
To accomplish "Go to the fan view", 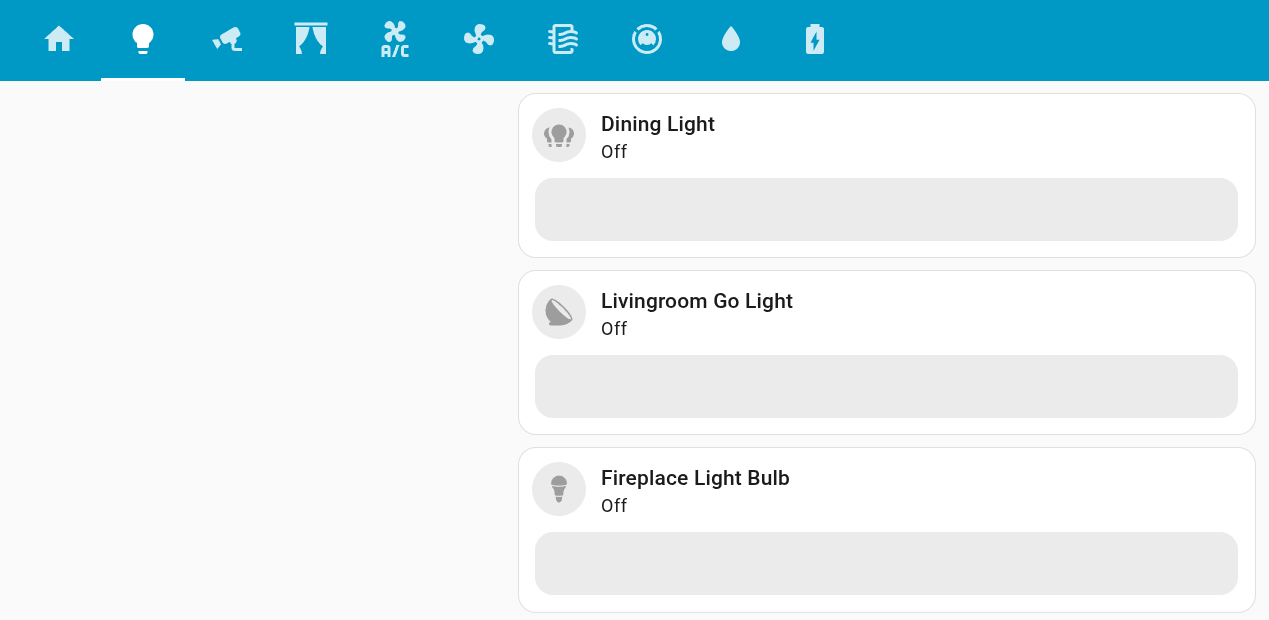I will pyautogui.click(x=479, y=40).
